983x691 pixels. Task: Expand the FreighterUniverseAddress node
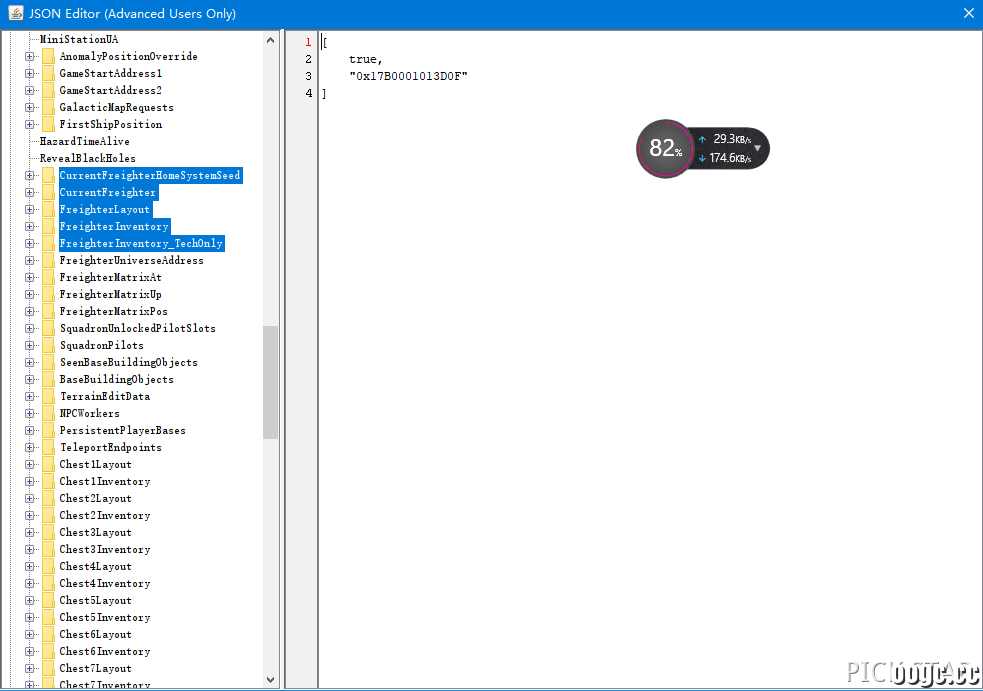(x=29, y=260)
